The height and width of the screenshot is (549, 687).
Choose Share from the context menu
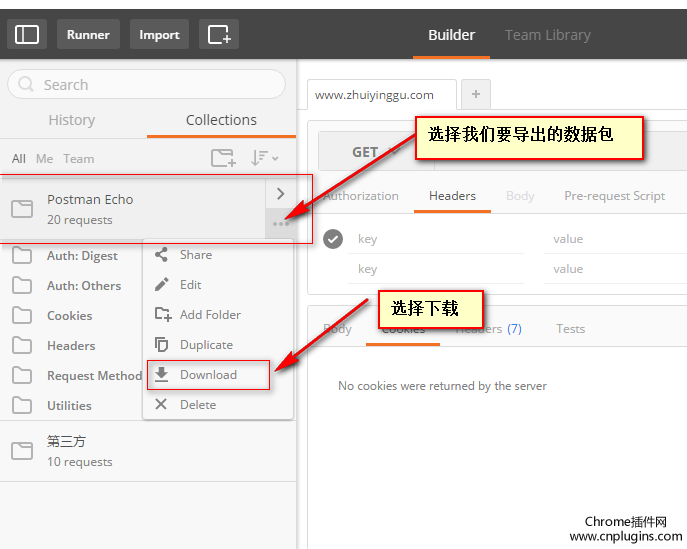218,255
